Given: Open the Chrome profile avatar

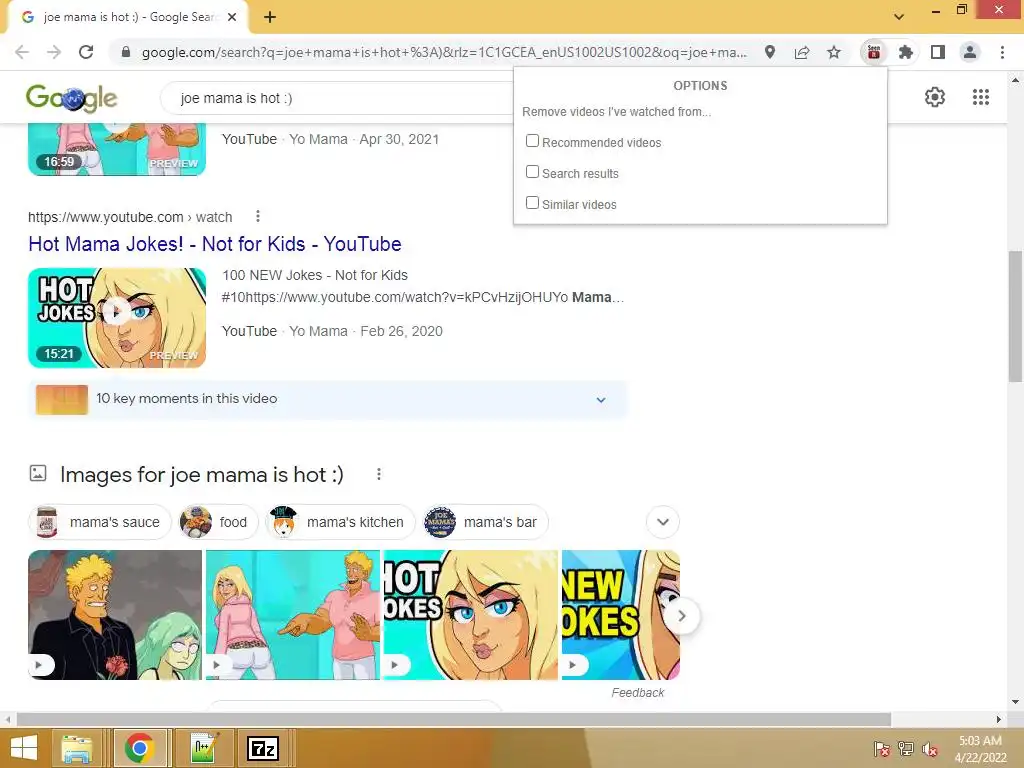Looking at the screenshot, I should tap(970, 52).
